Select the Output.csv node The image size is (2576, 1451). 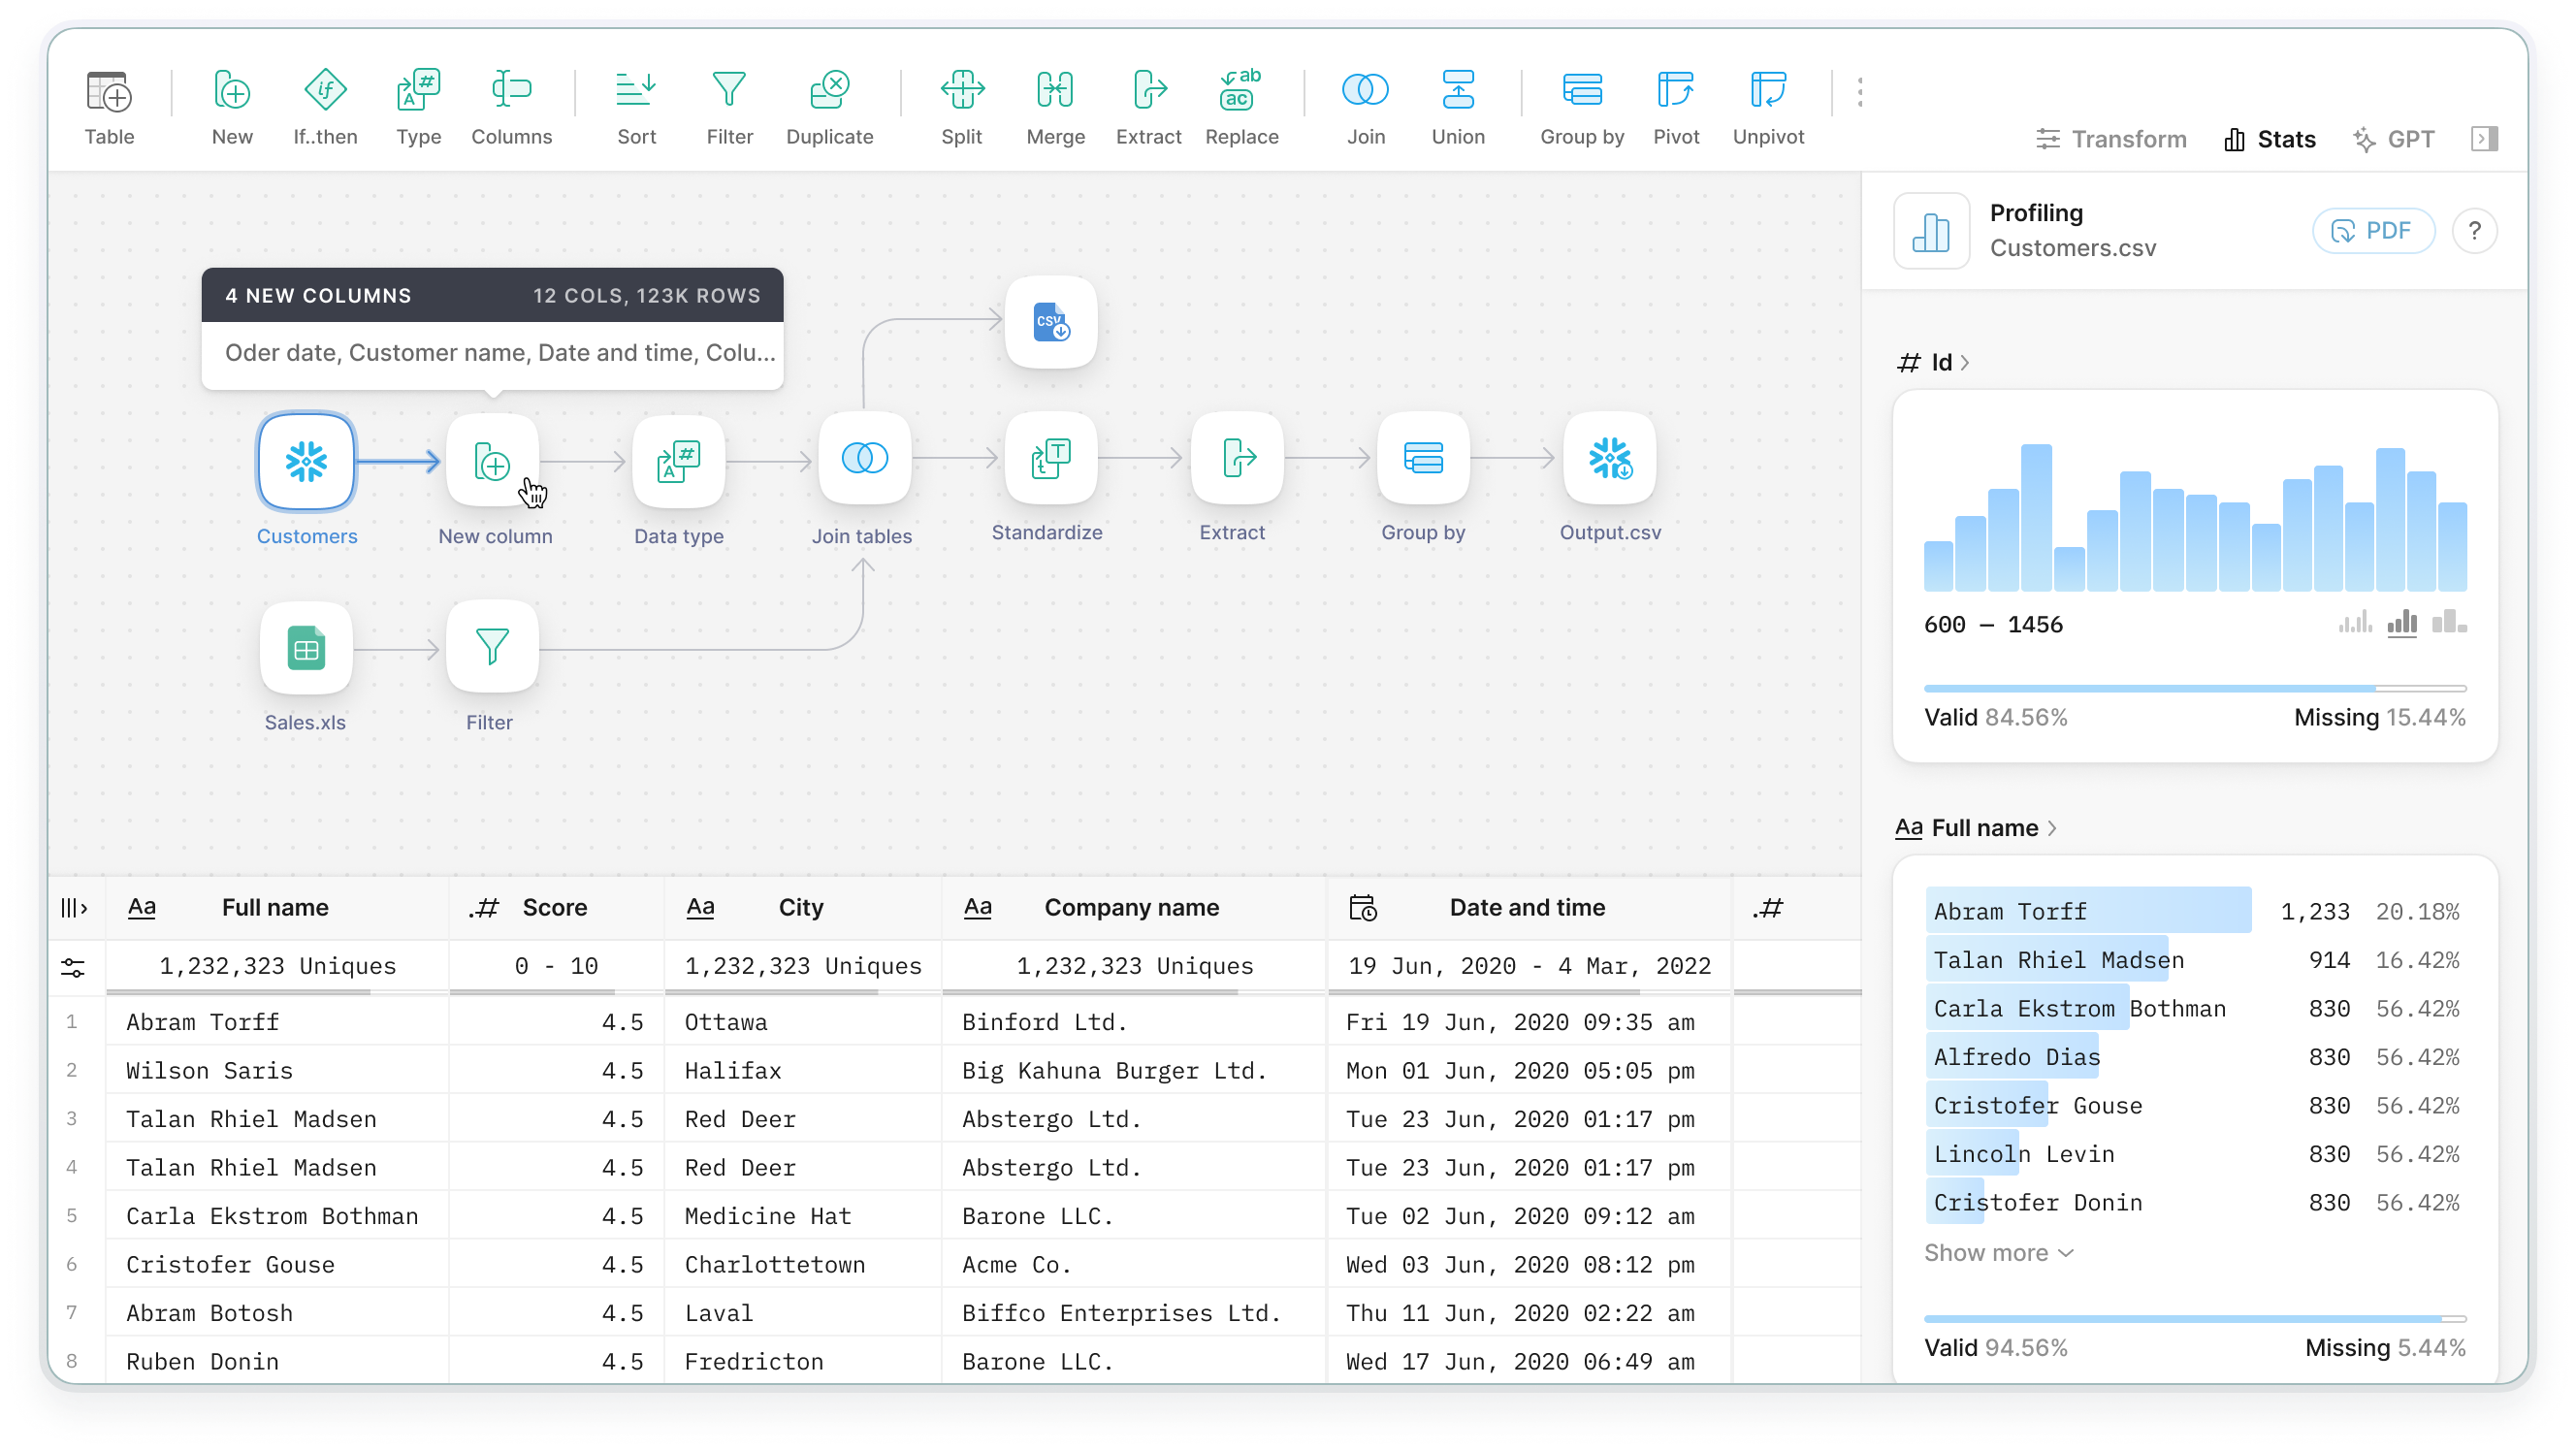point(1609,460)
